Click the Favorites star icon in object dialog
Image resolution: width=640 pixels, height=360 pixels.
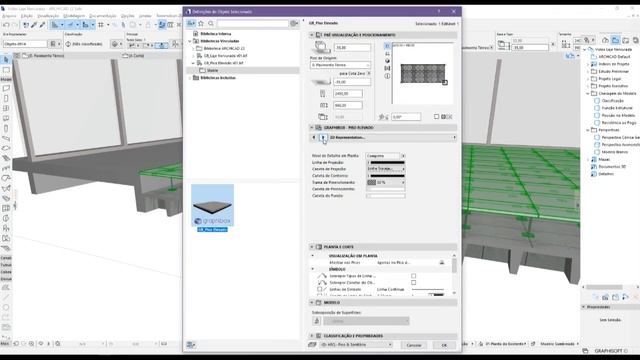(x=201, y=24)
